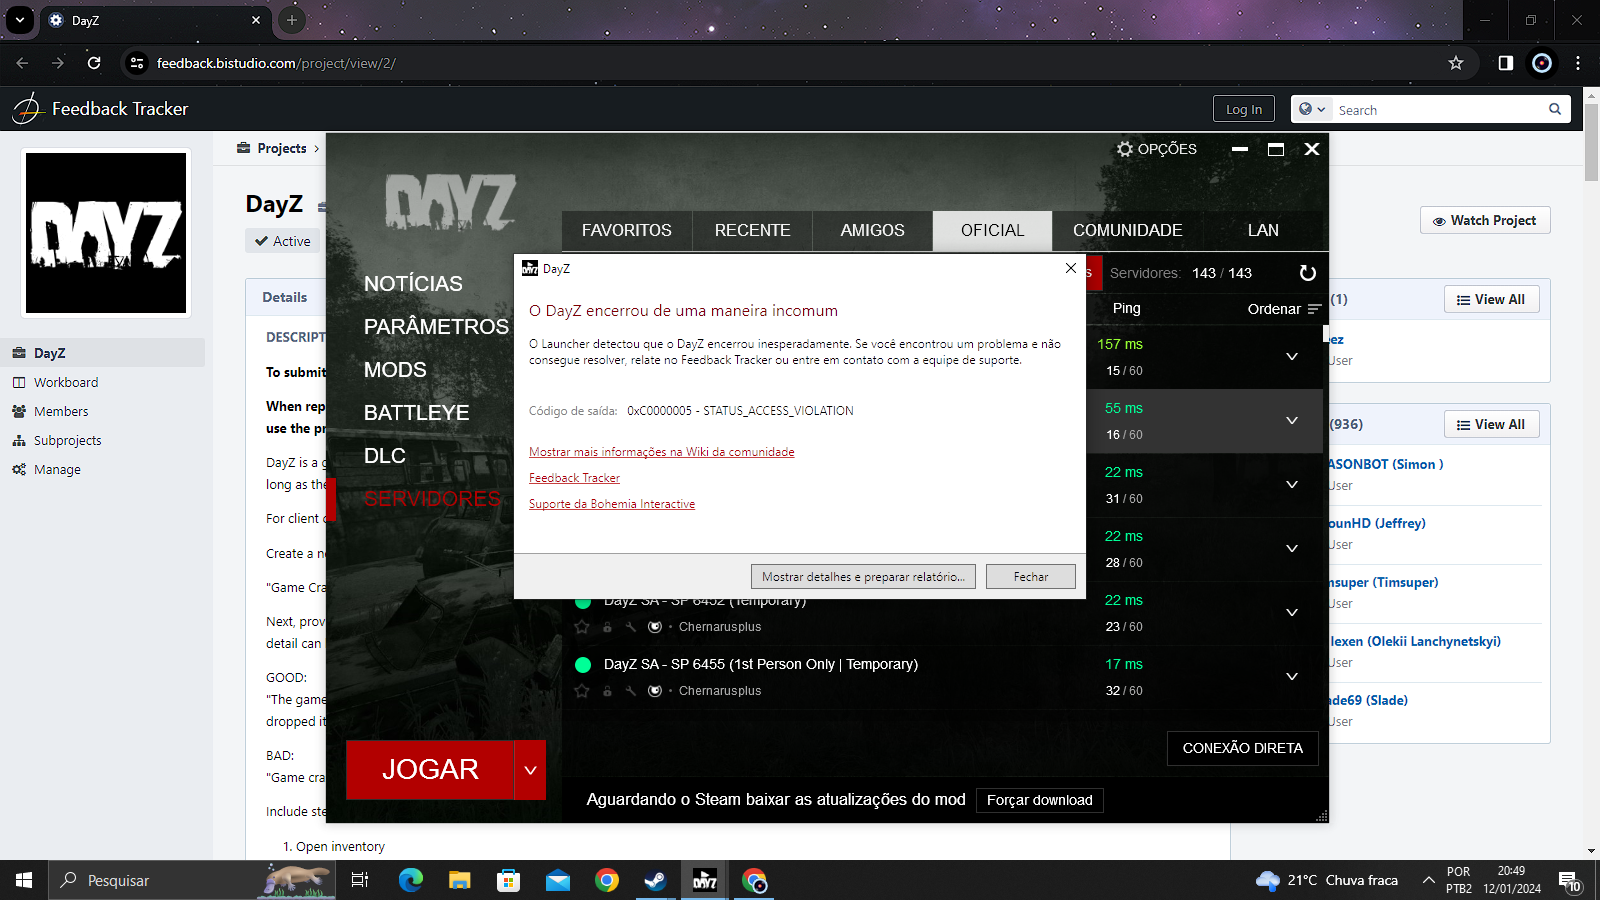Click Watch Project button

[x=1485, y=220]
